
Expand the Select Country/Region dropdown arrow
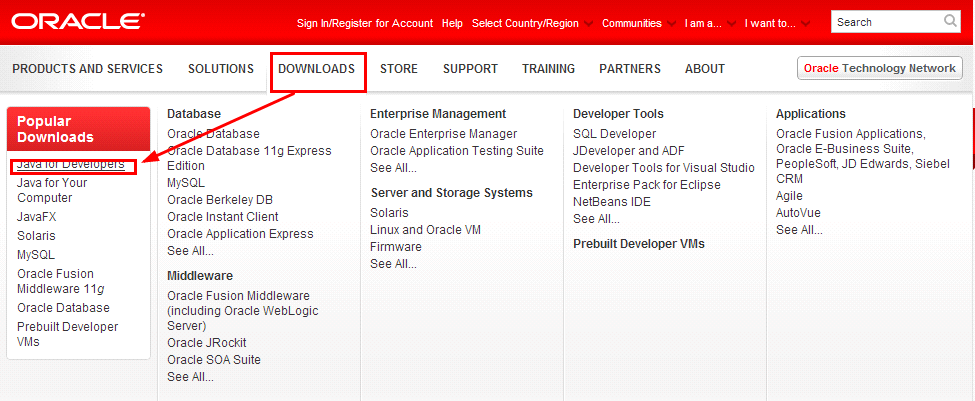(589, 24)
